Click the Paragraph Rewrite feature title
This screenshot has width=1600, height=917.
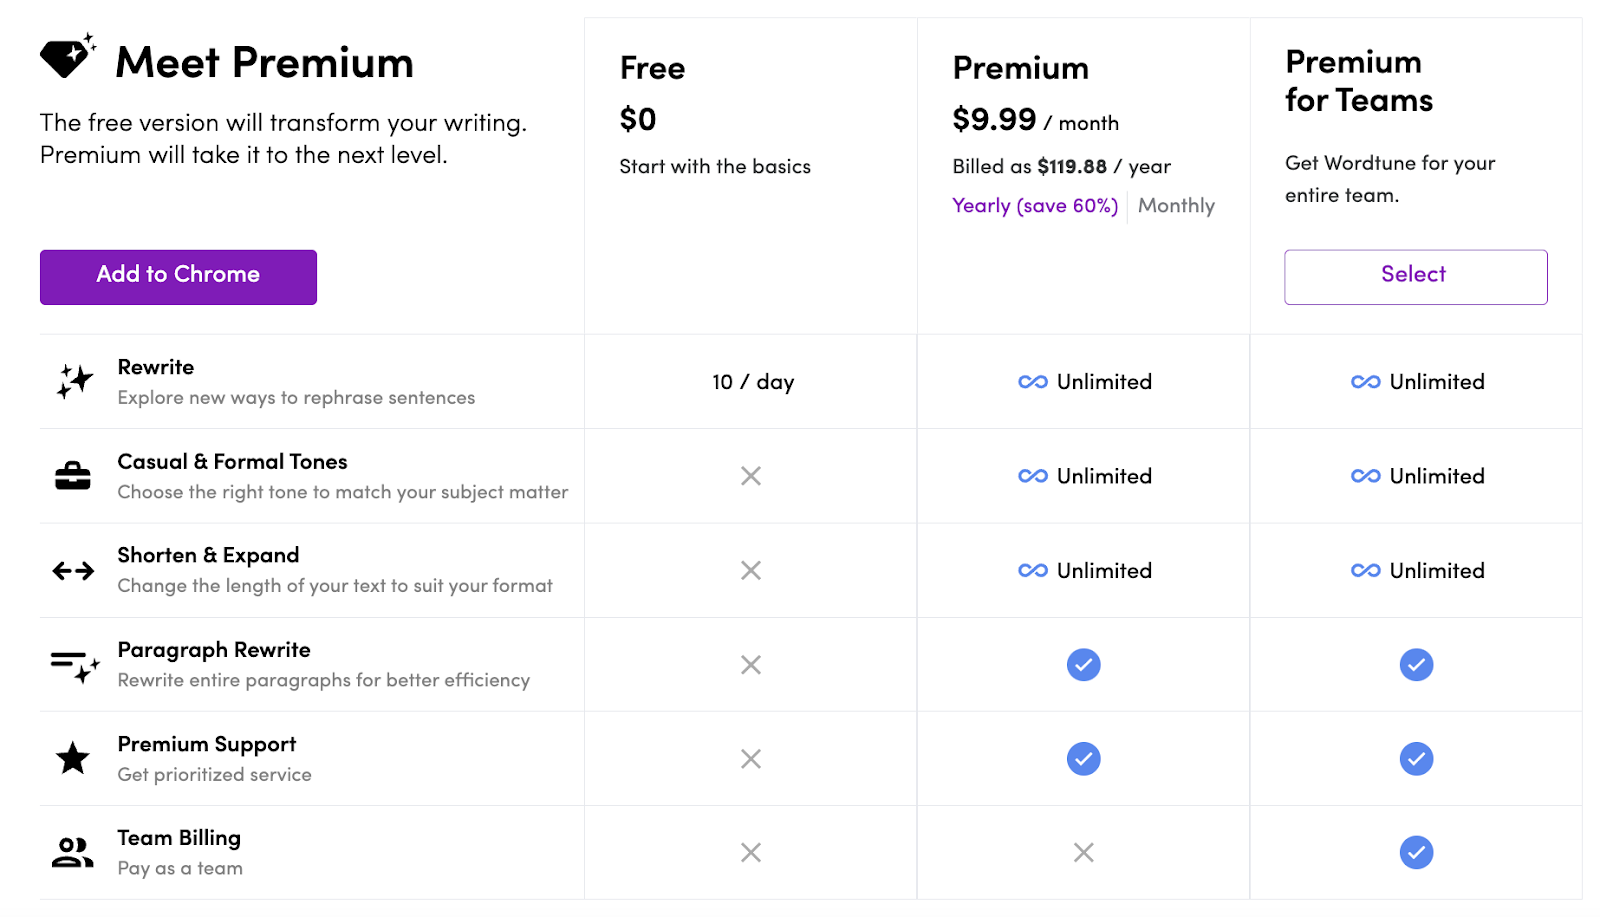pyautogui.click(x=214, y=650)
